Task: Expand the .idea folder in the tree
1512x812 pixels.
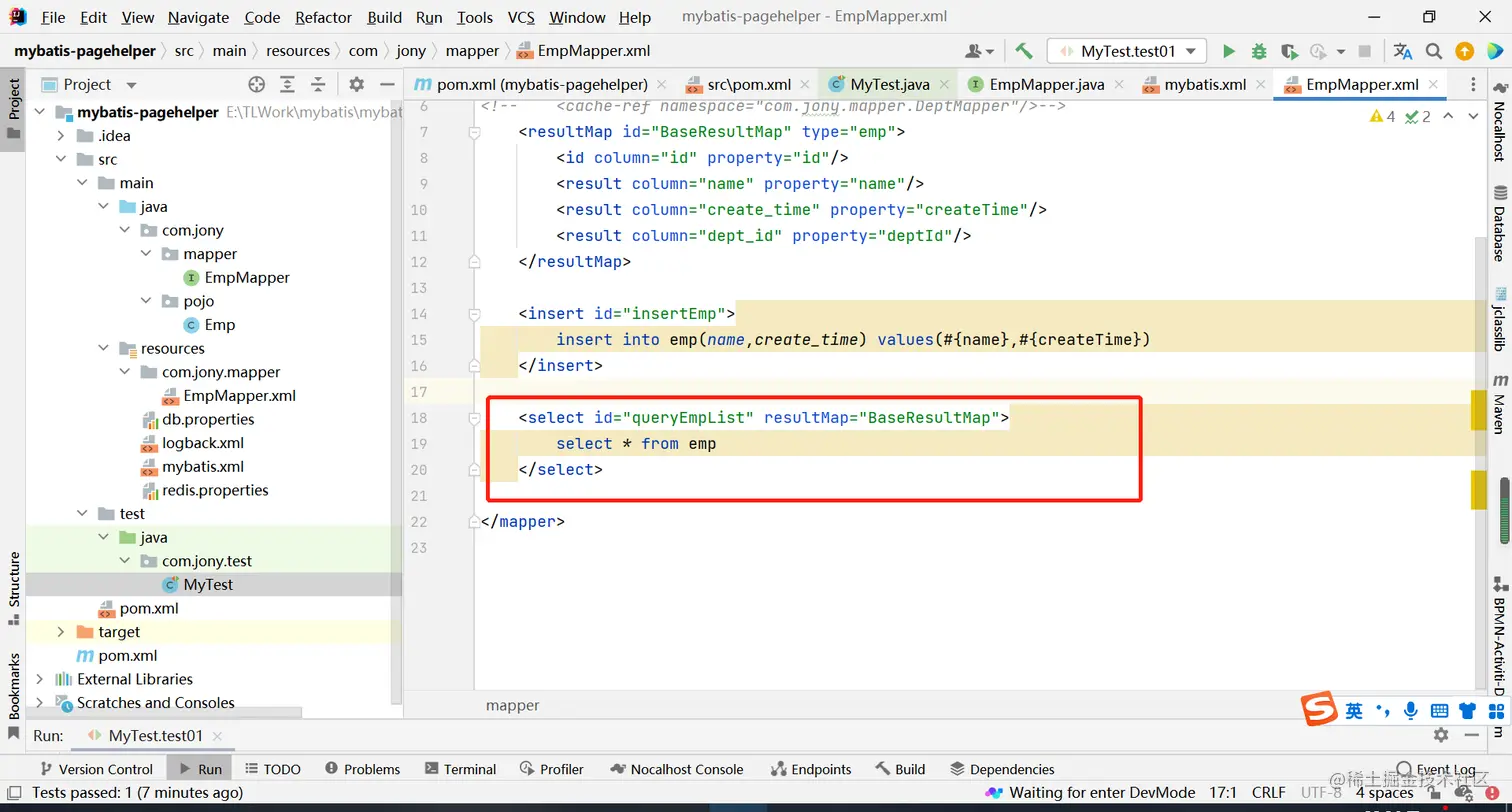Action: [61, 136]
